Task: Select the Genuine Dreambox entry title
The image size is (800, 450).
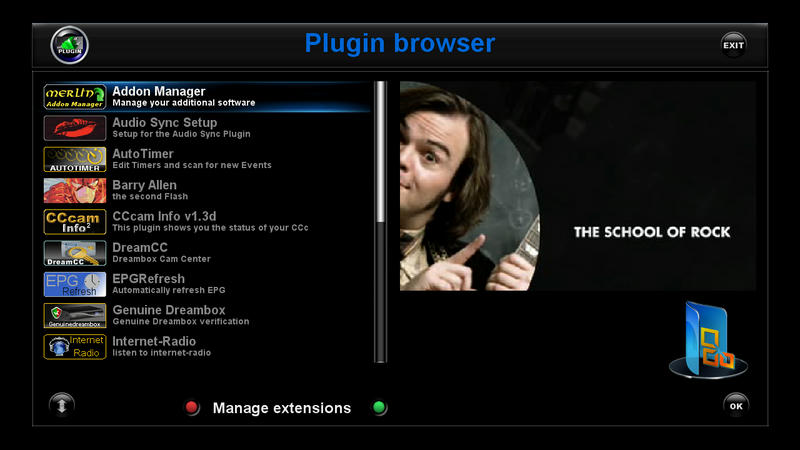Action: click(169, 310)
